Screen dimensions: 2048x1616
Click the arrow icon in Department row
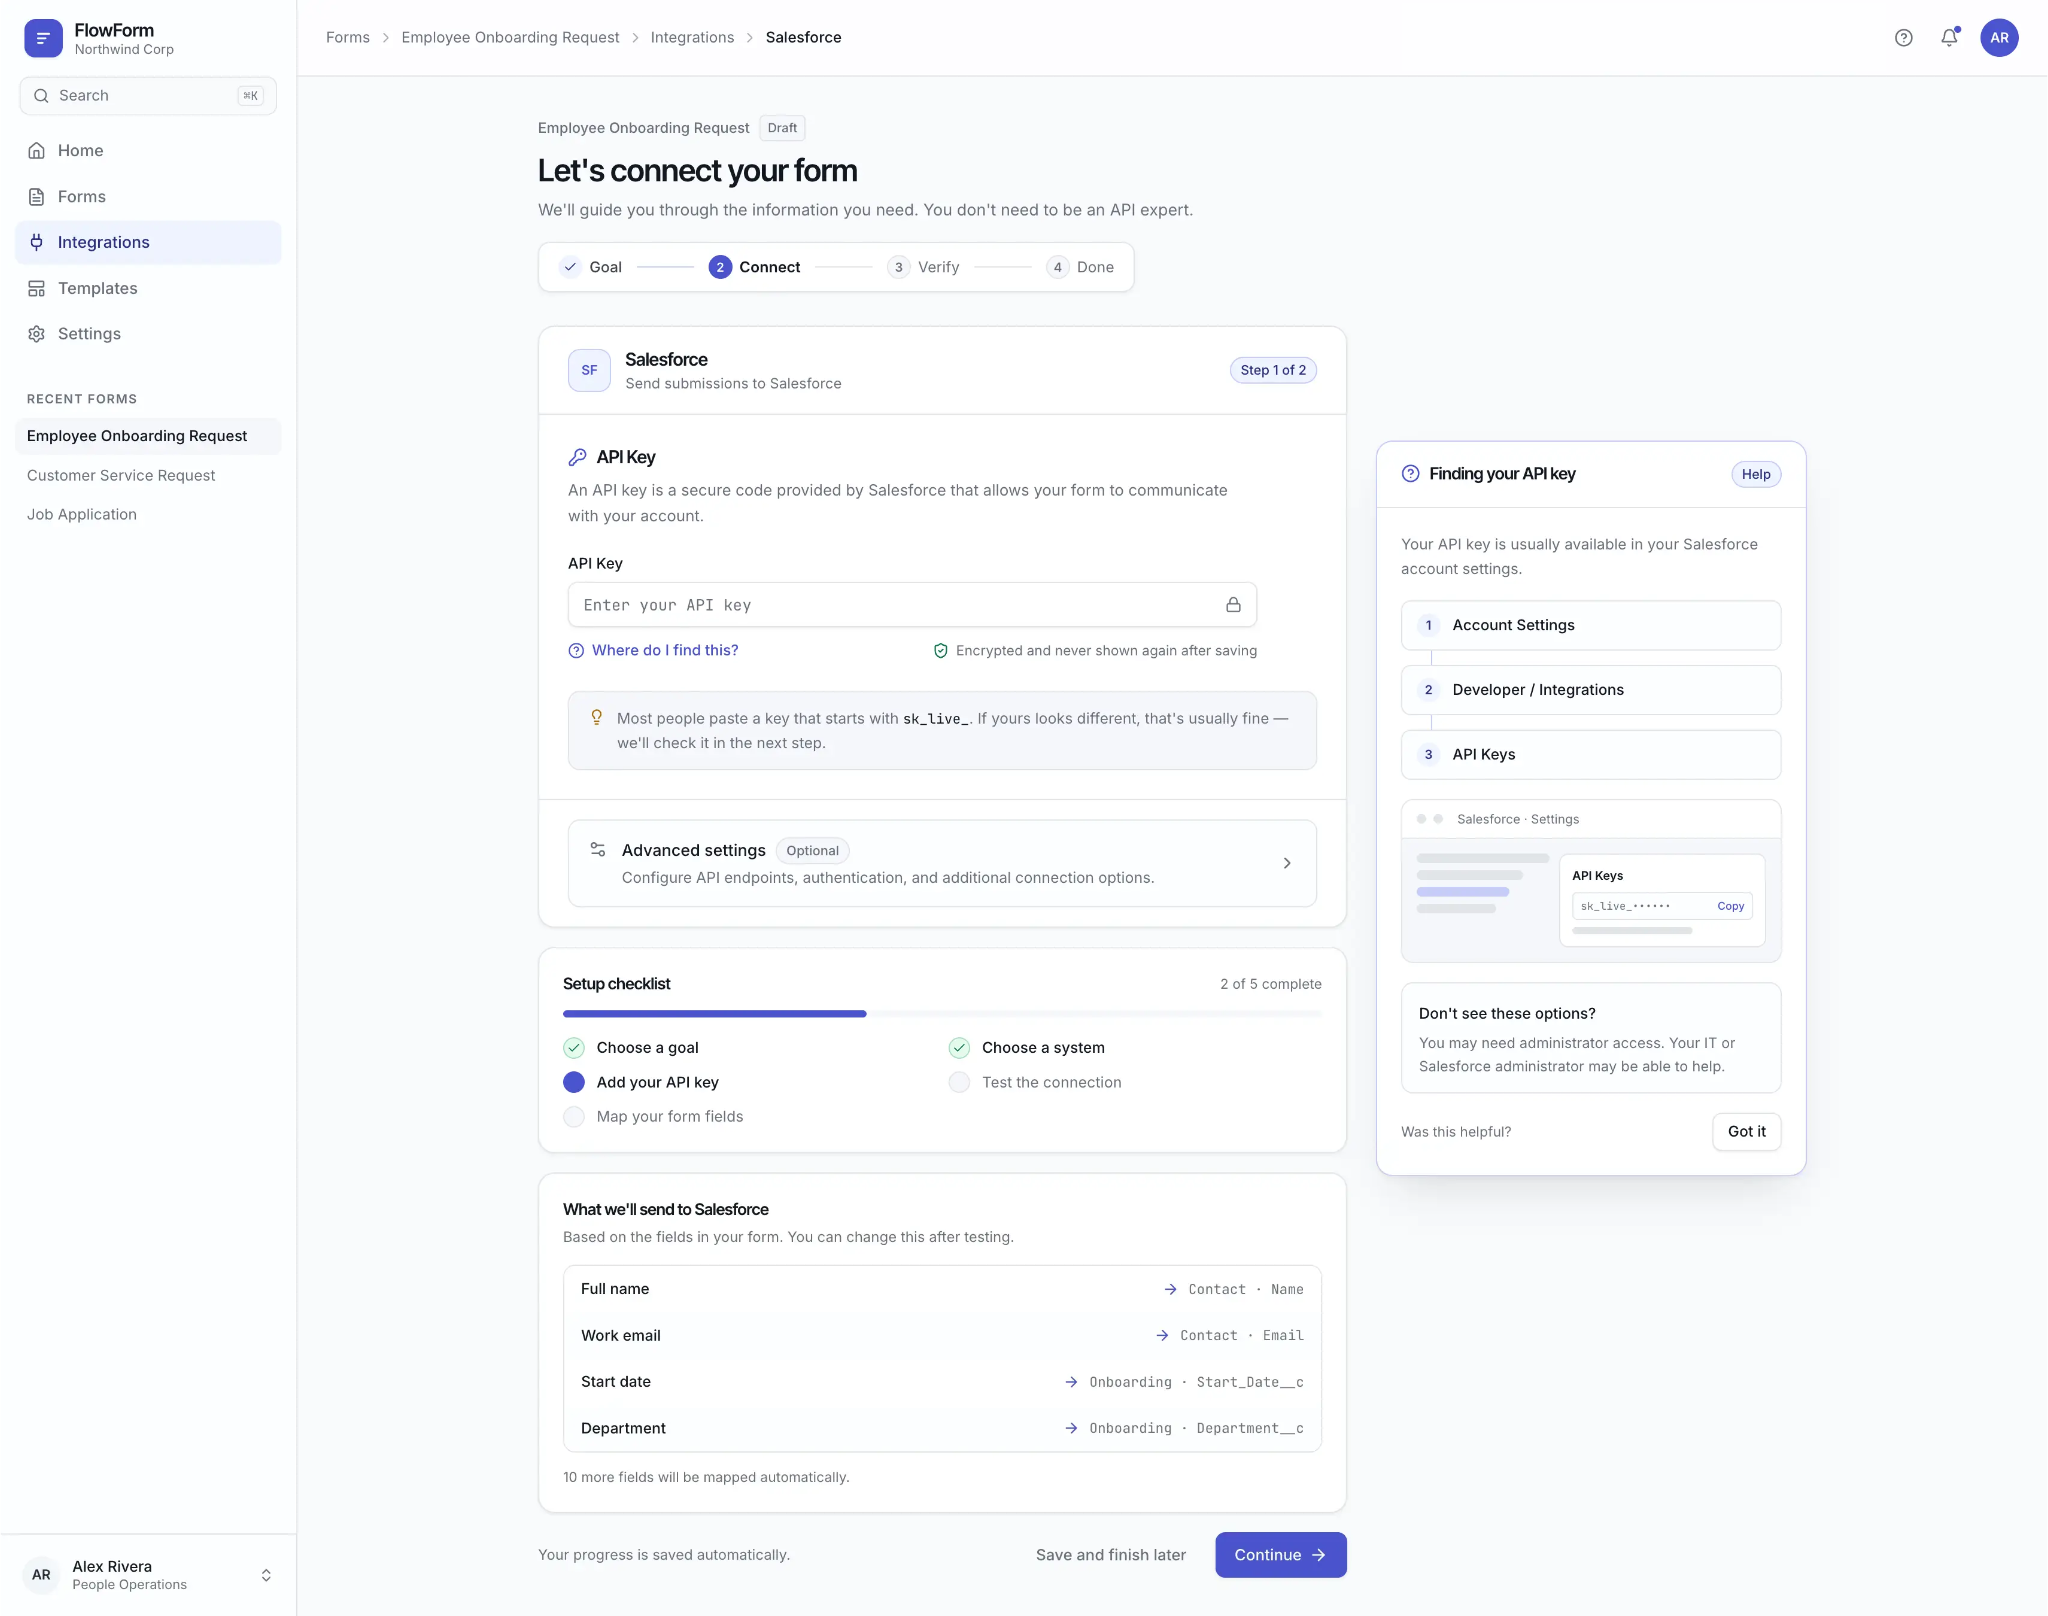point(1071,1429)
